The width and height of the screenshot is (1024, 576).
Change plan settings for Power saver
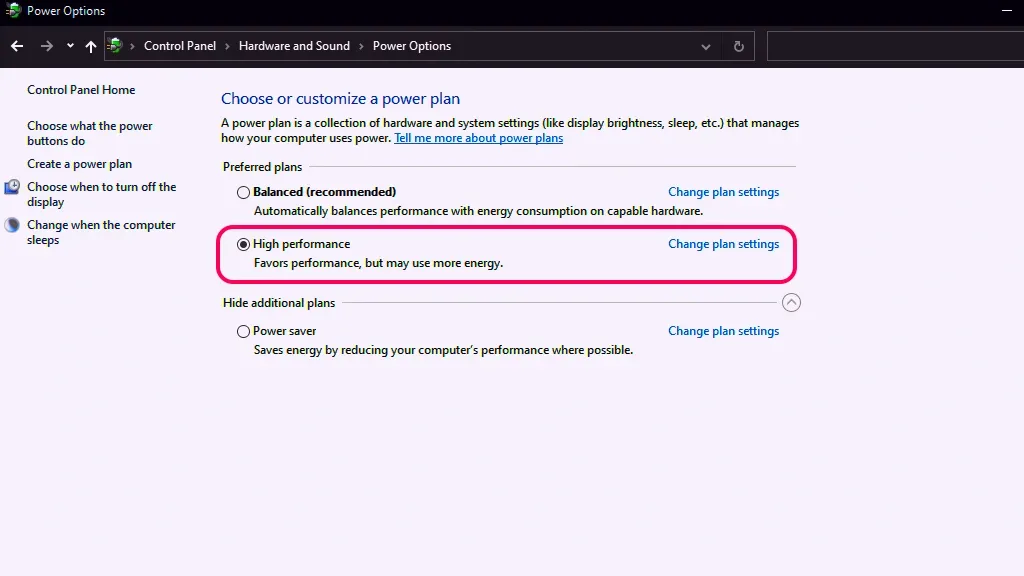tap(723, 330)
